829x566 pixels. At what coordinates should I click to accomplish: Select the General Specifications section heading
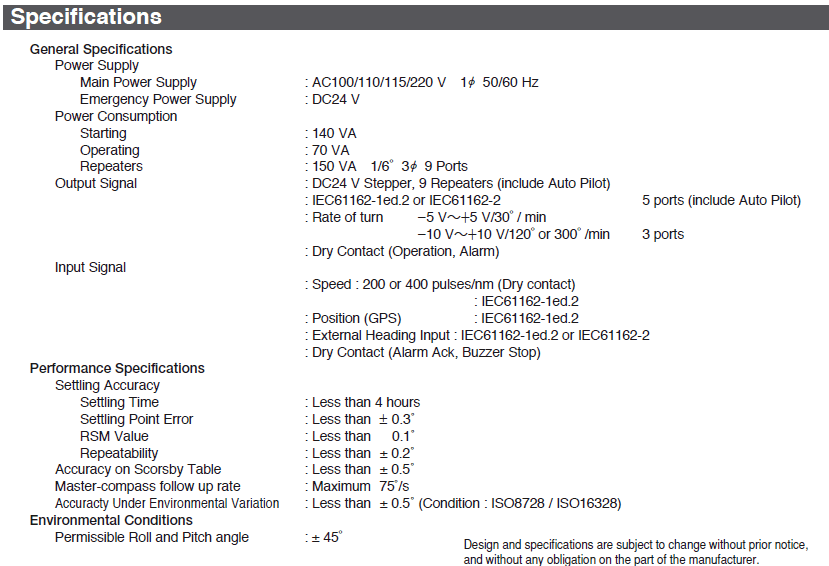pos(101,49)
